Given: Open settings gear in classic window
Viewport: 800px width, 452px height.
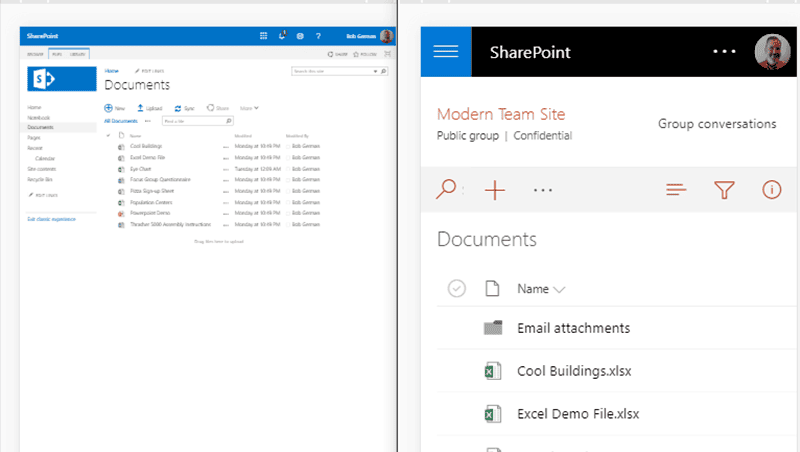Looking at the screenshot, I should pos(300,36).
